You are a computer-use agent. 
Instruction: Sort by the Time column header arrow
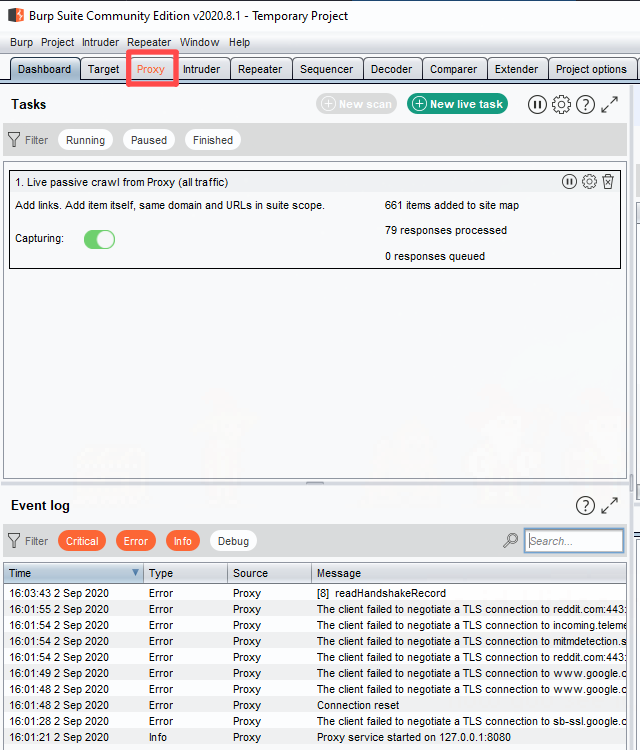(x=135, y=573)
